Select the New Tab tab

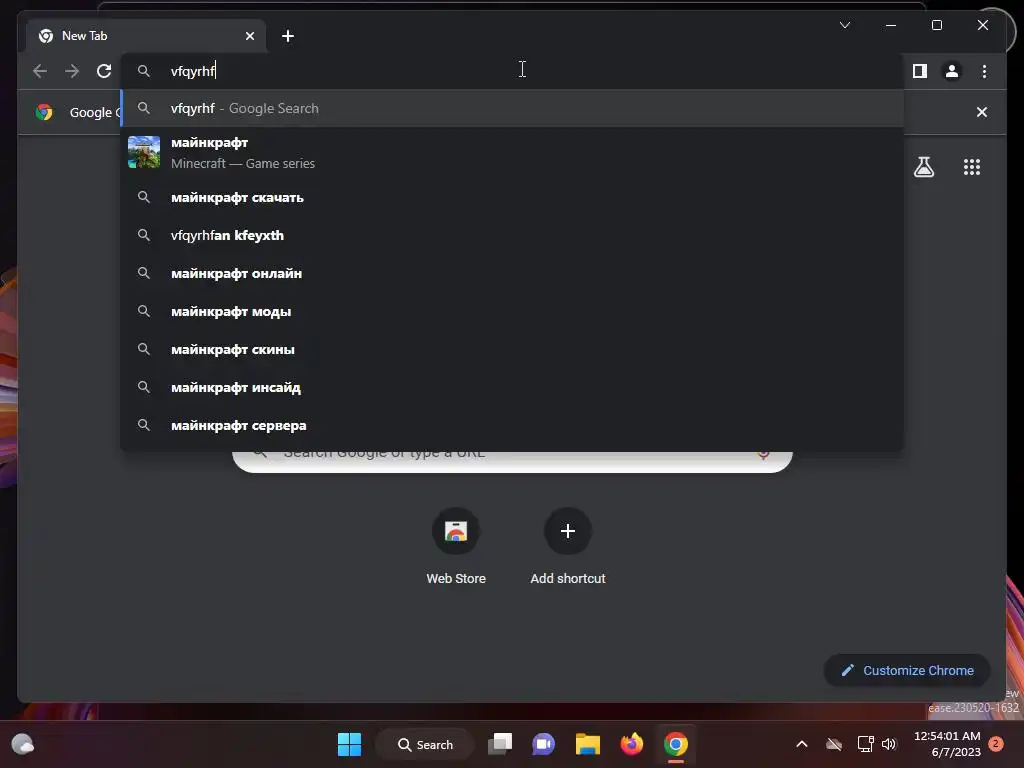(146, 36)
